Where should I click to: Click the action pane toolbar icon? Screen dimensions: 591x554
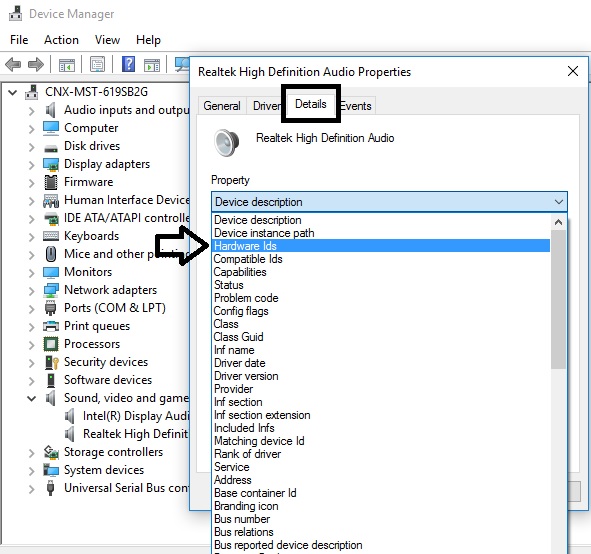click(x=152, y=65)
